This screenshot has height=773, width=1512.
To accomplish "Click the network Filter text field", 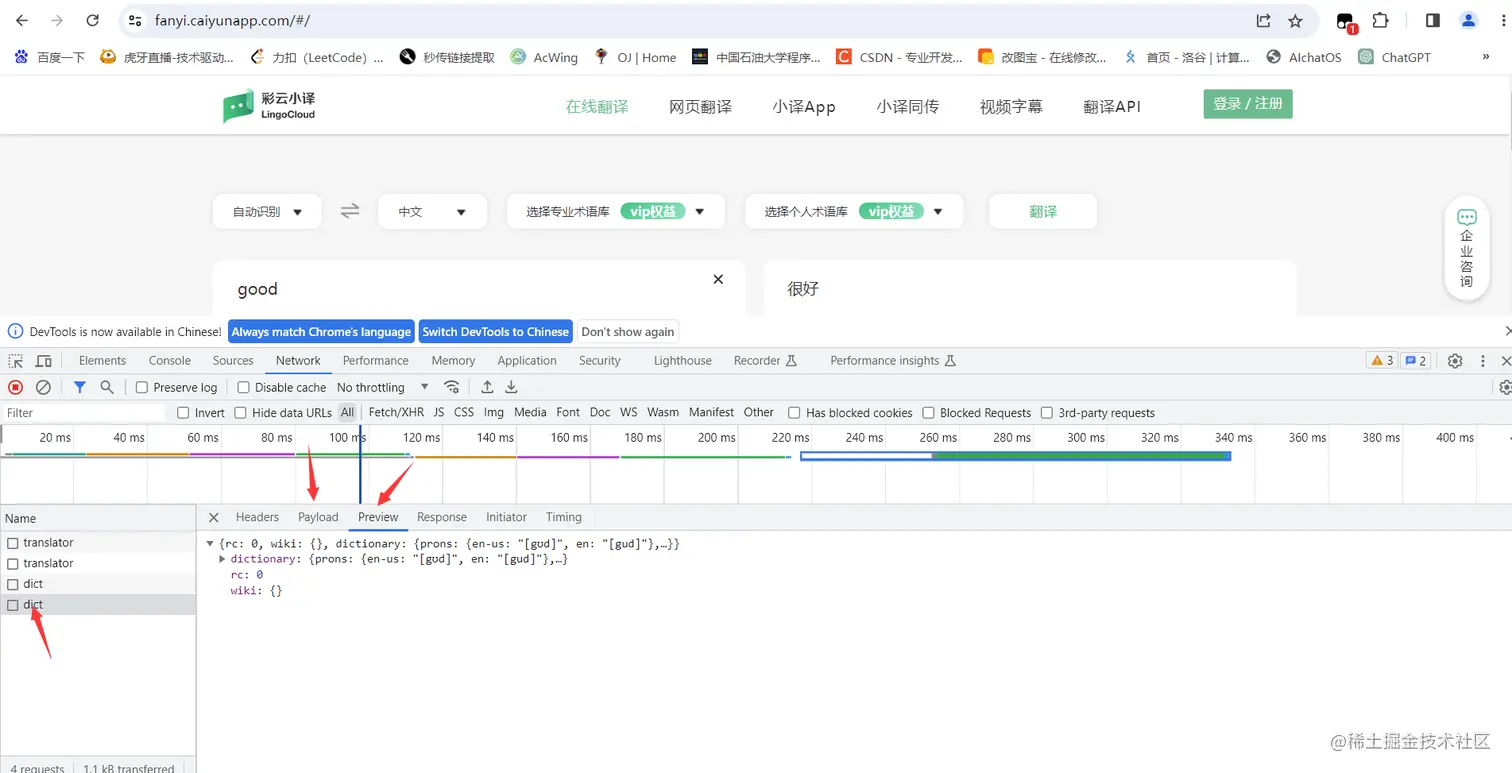I will click(x=85, y=413).
